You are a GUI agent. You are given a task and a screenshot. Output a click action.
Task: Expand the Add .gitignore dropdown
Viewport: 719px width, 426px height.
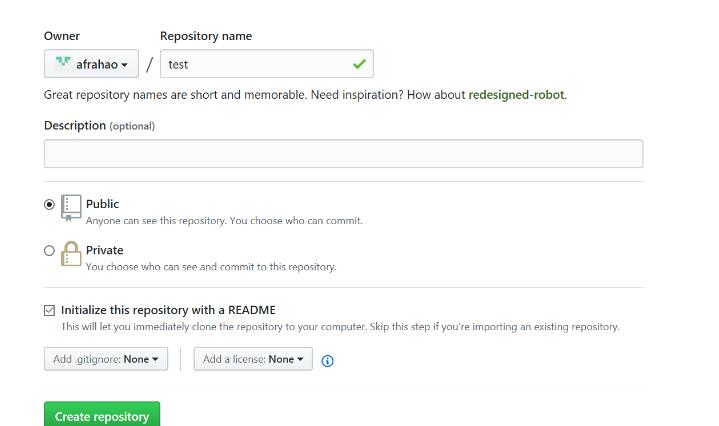[x=106, y=359]
